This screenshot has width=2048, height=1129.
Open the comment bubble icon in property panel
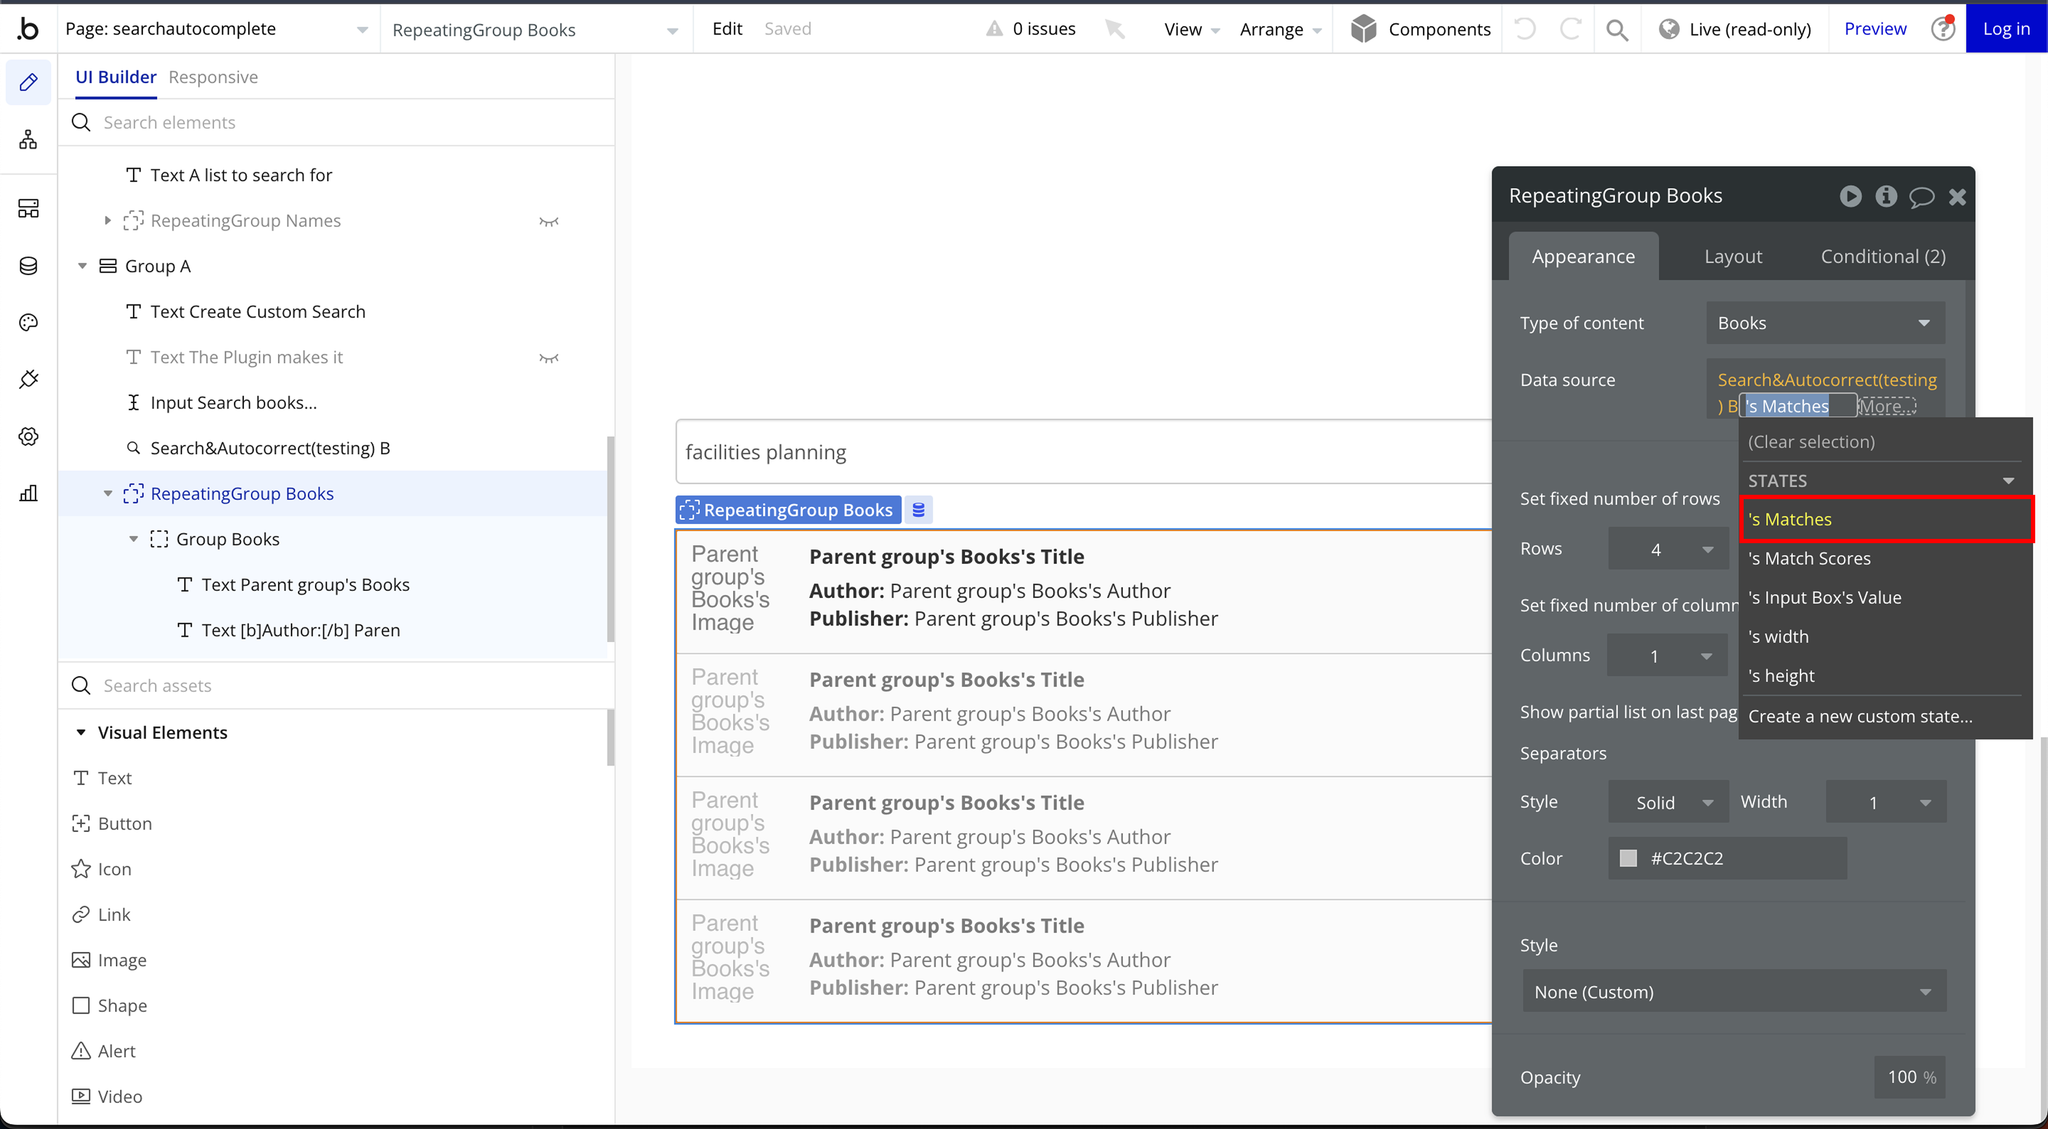(x=1921, y=196)
